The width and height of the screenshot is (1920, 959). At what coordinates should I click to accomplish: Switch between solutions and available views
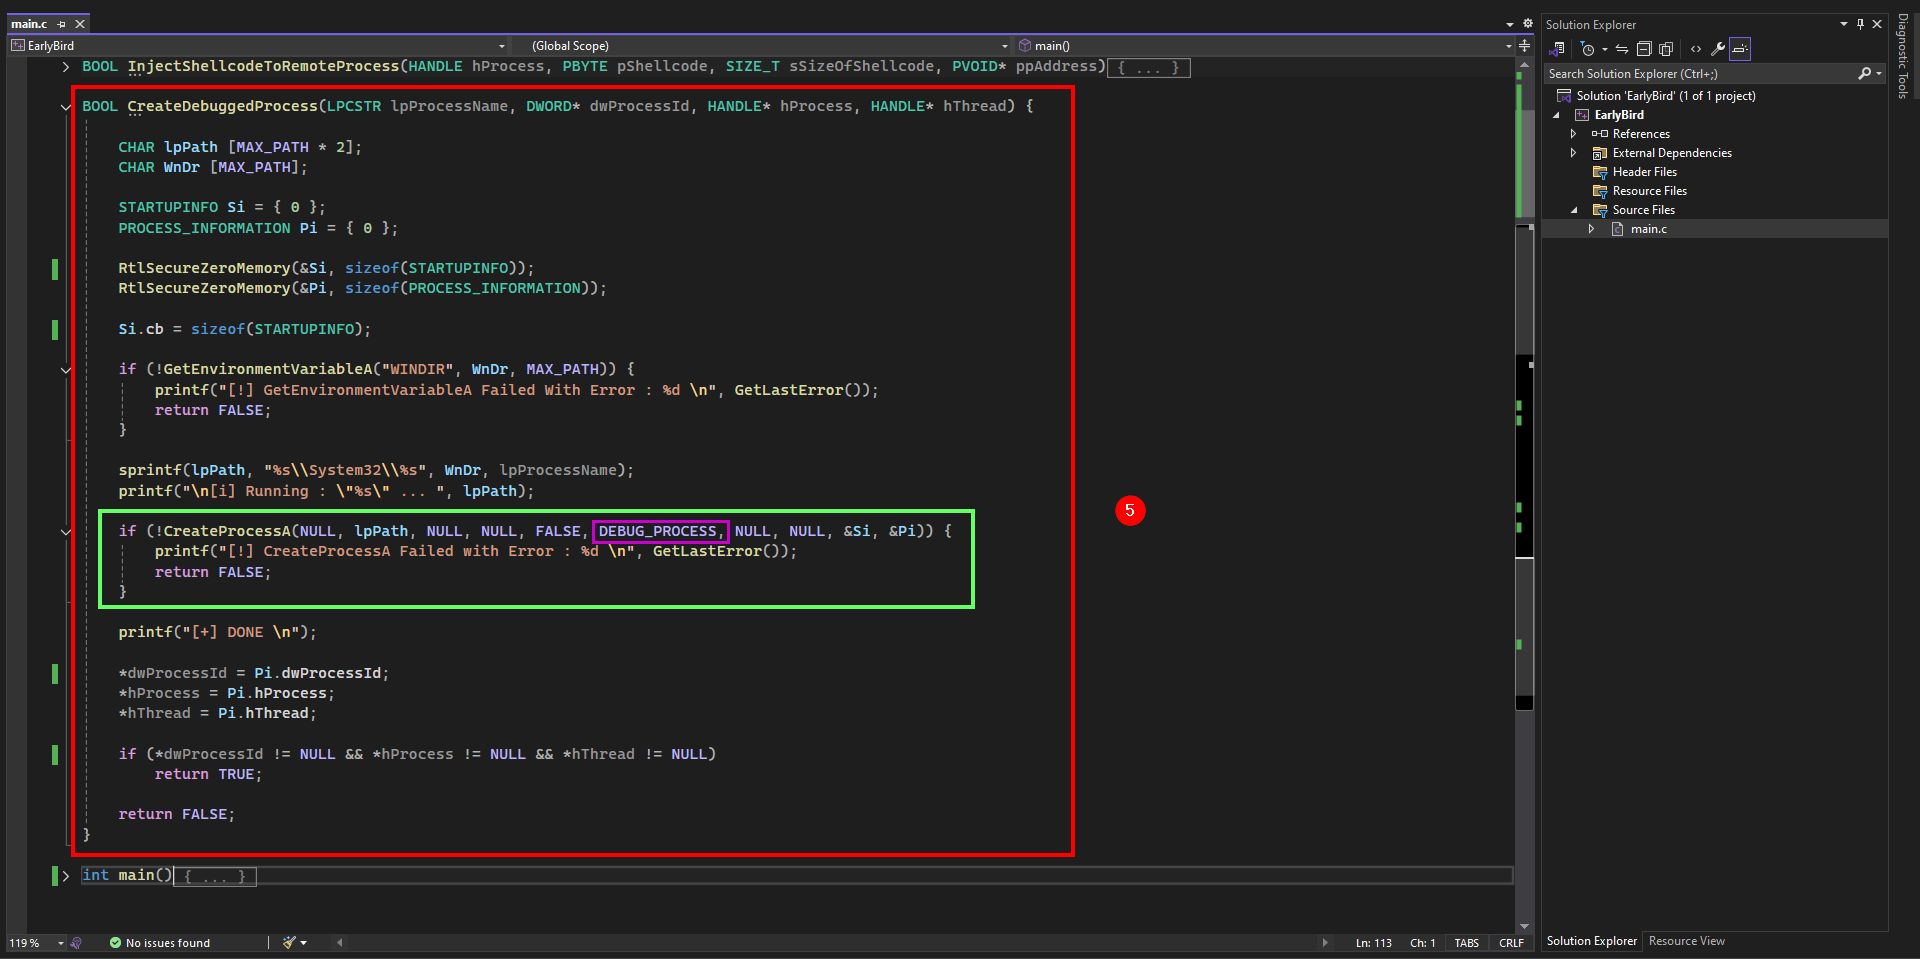coord(1557,49)
